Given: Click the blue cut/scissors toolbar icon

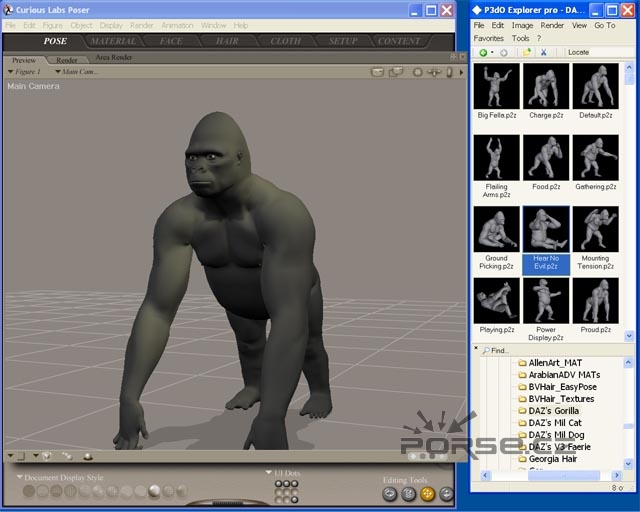Looking at the screenshot, I should tap(544, 52).
